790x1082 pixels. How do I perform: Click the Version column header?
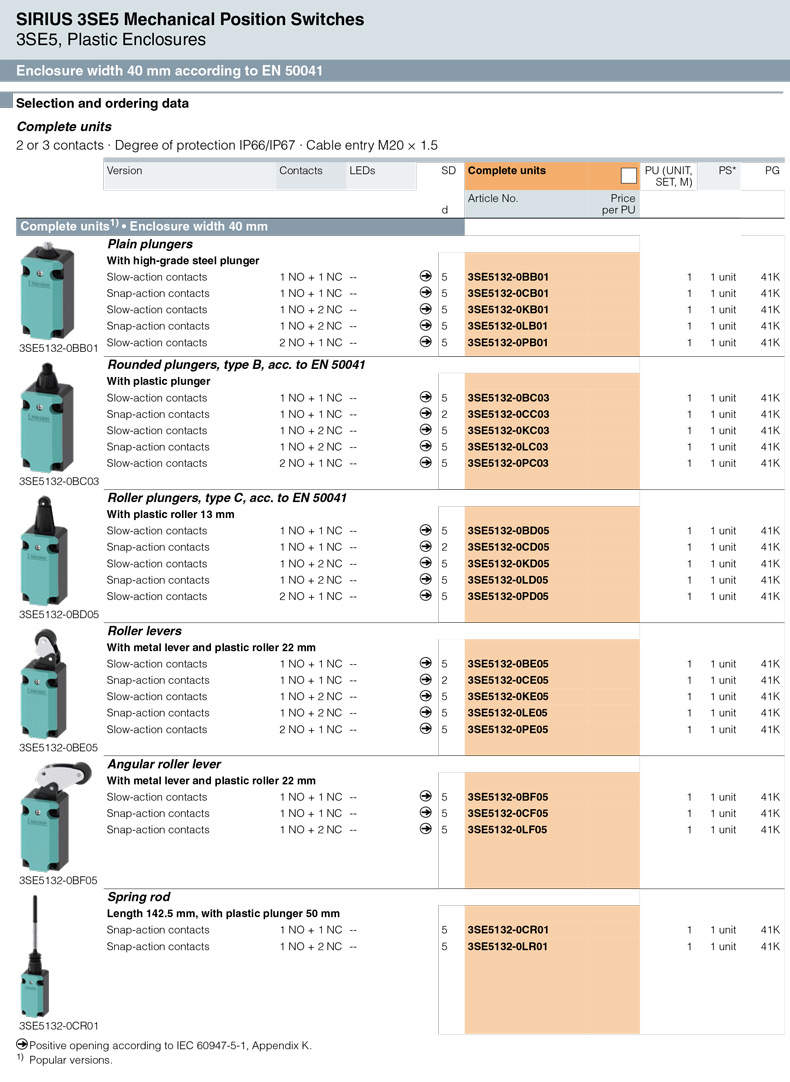coord(125,171)
